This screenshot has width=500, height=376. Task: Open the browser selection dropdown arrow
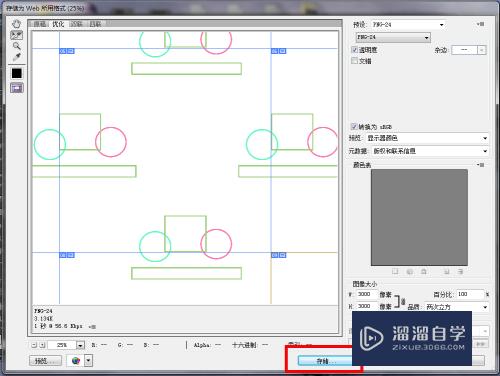pos(88,360)
